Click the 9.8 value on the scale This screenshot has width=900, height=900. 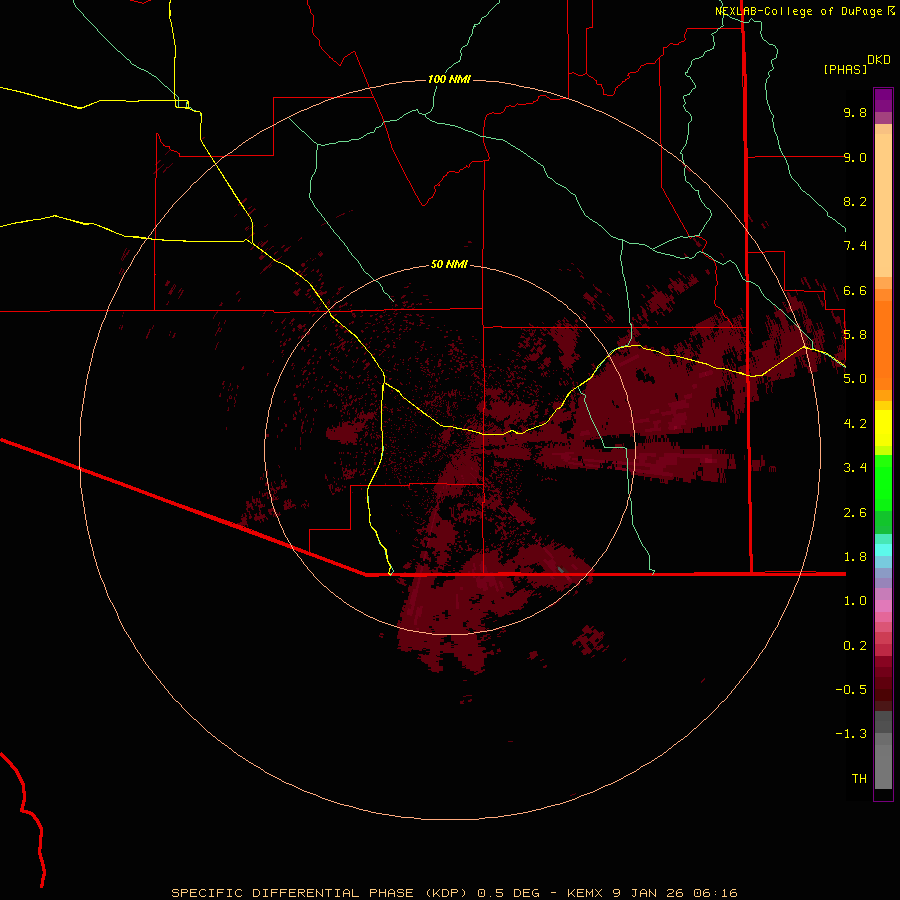855,112
